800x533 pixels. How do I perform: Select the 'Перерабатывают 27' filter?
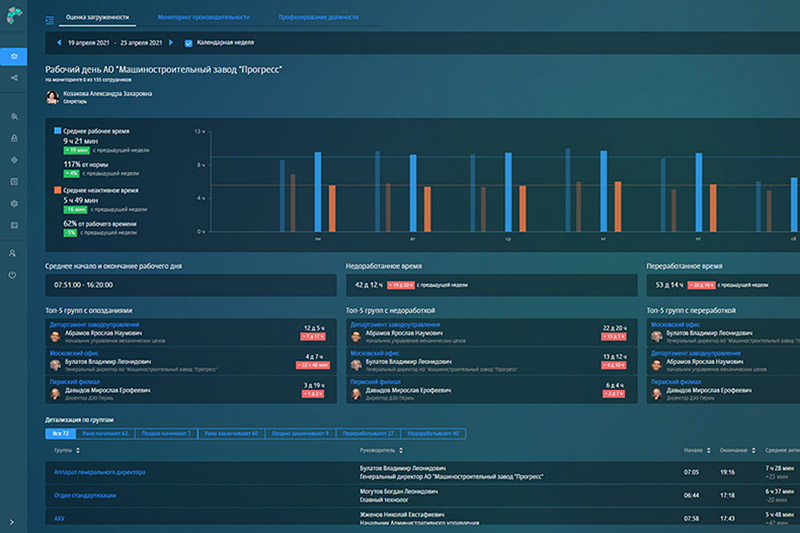pos(368,434)
